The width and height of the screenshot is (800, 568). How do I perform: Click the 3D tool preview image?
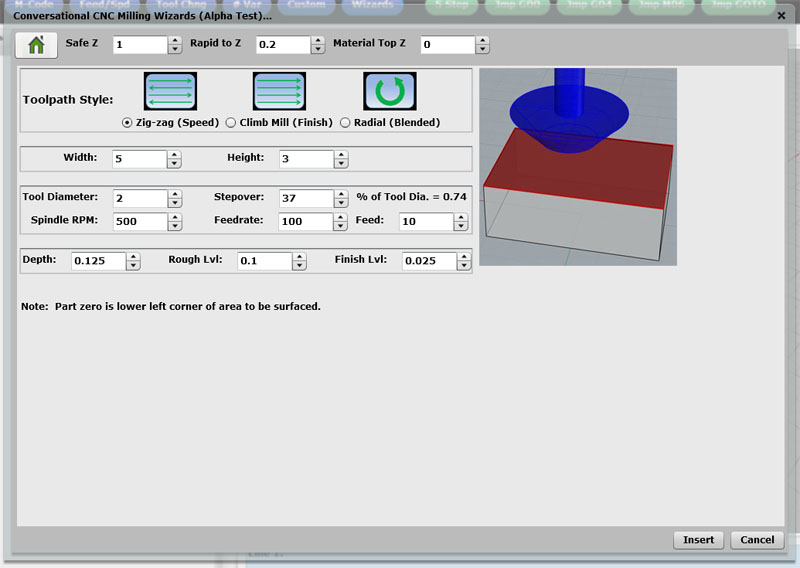click(x=578, y=167)
